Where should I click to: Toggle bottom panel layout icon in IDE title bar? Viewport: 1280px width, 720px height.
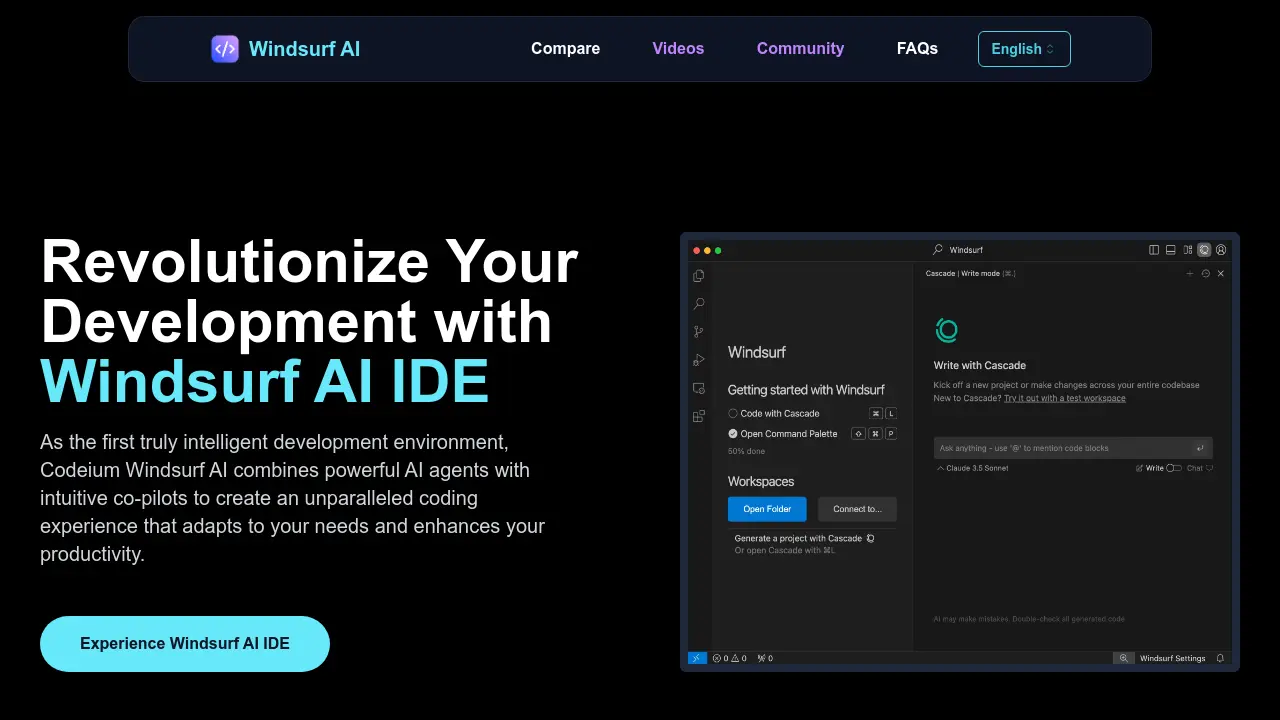1171,250
